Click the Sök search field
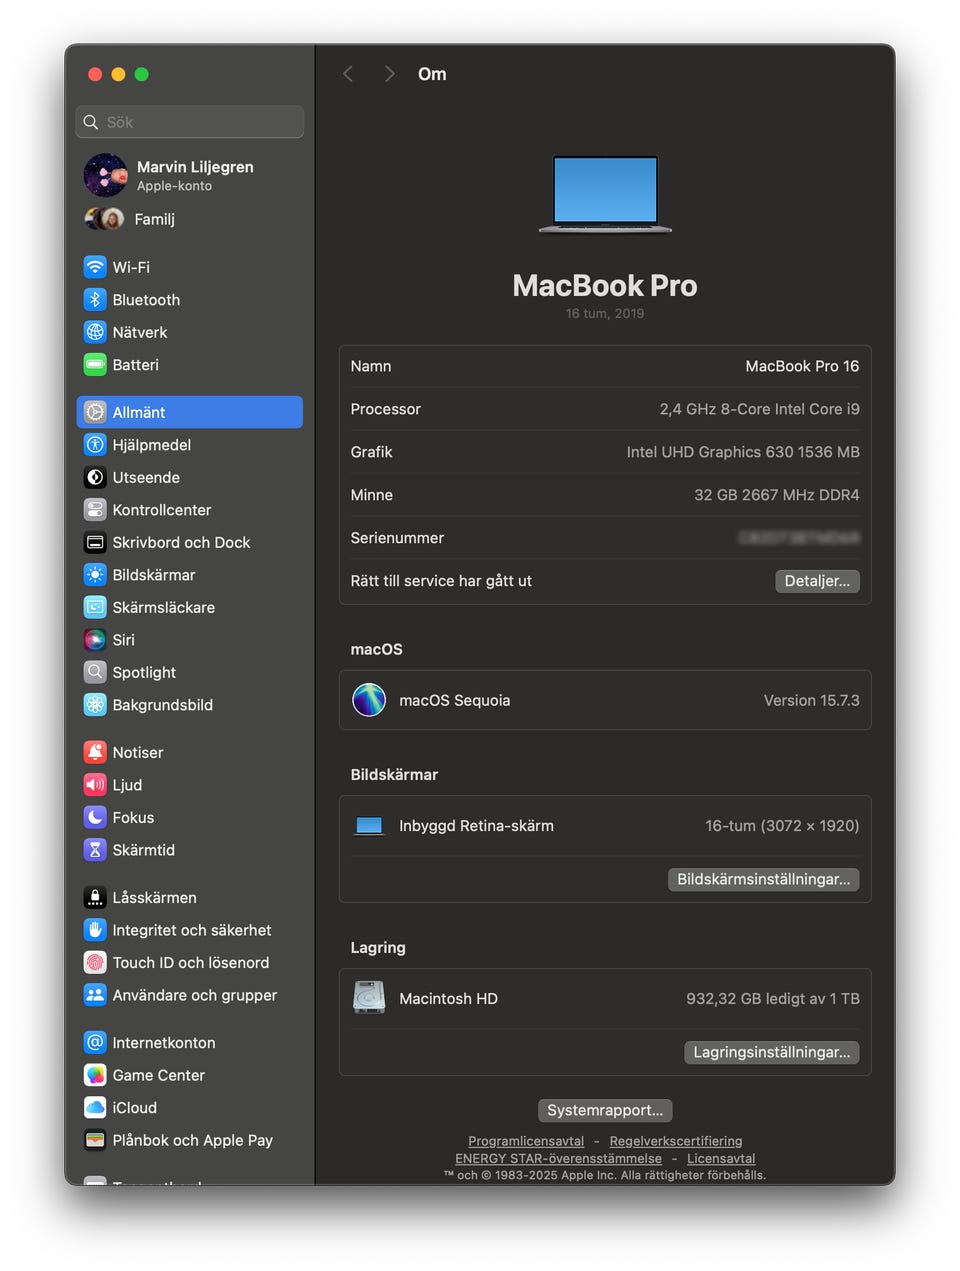This screenshot has width=960, height=1271. click(190, 122)
